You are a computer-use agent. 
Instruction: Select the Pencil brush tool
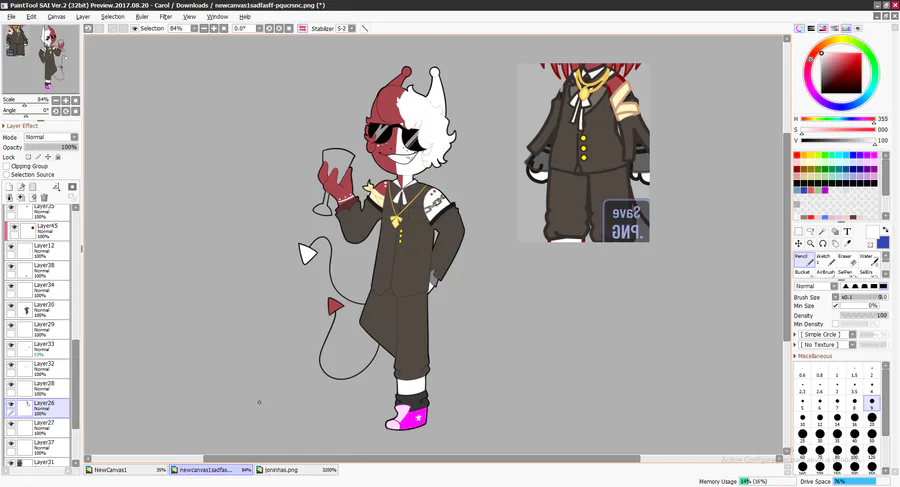[x=804, y=259]
